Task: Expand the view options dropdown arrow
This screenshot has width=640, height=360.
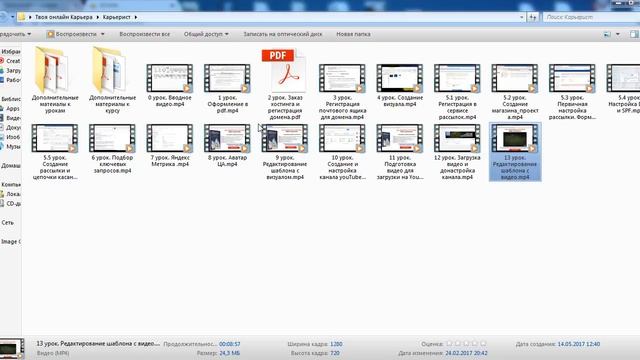Action: (x=618, y=34)
